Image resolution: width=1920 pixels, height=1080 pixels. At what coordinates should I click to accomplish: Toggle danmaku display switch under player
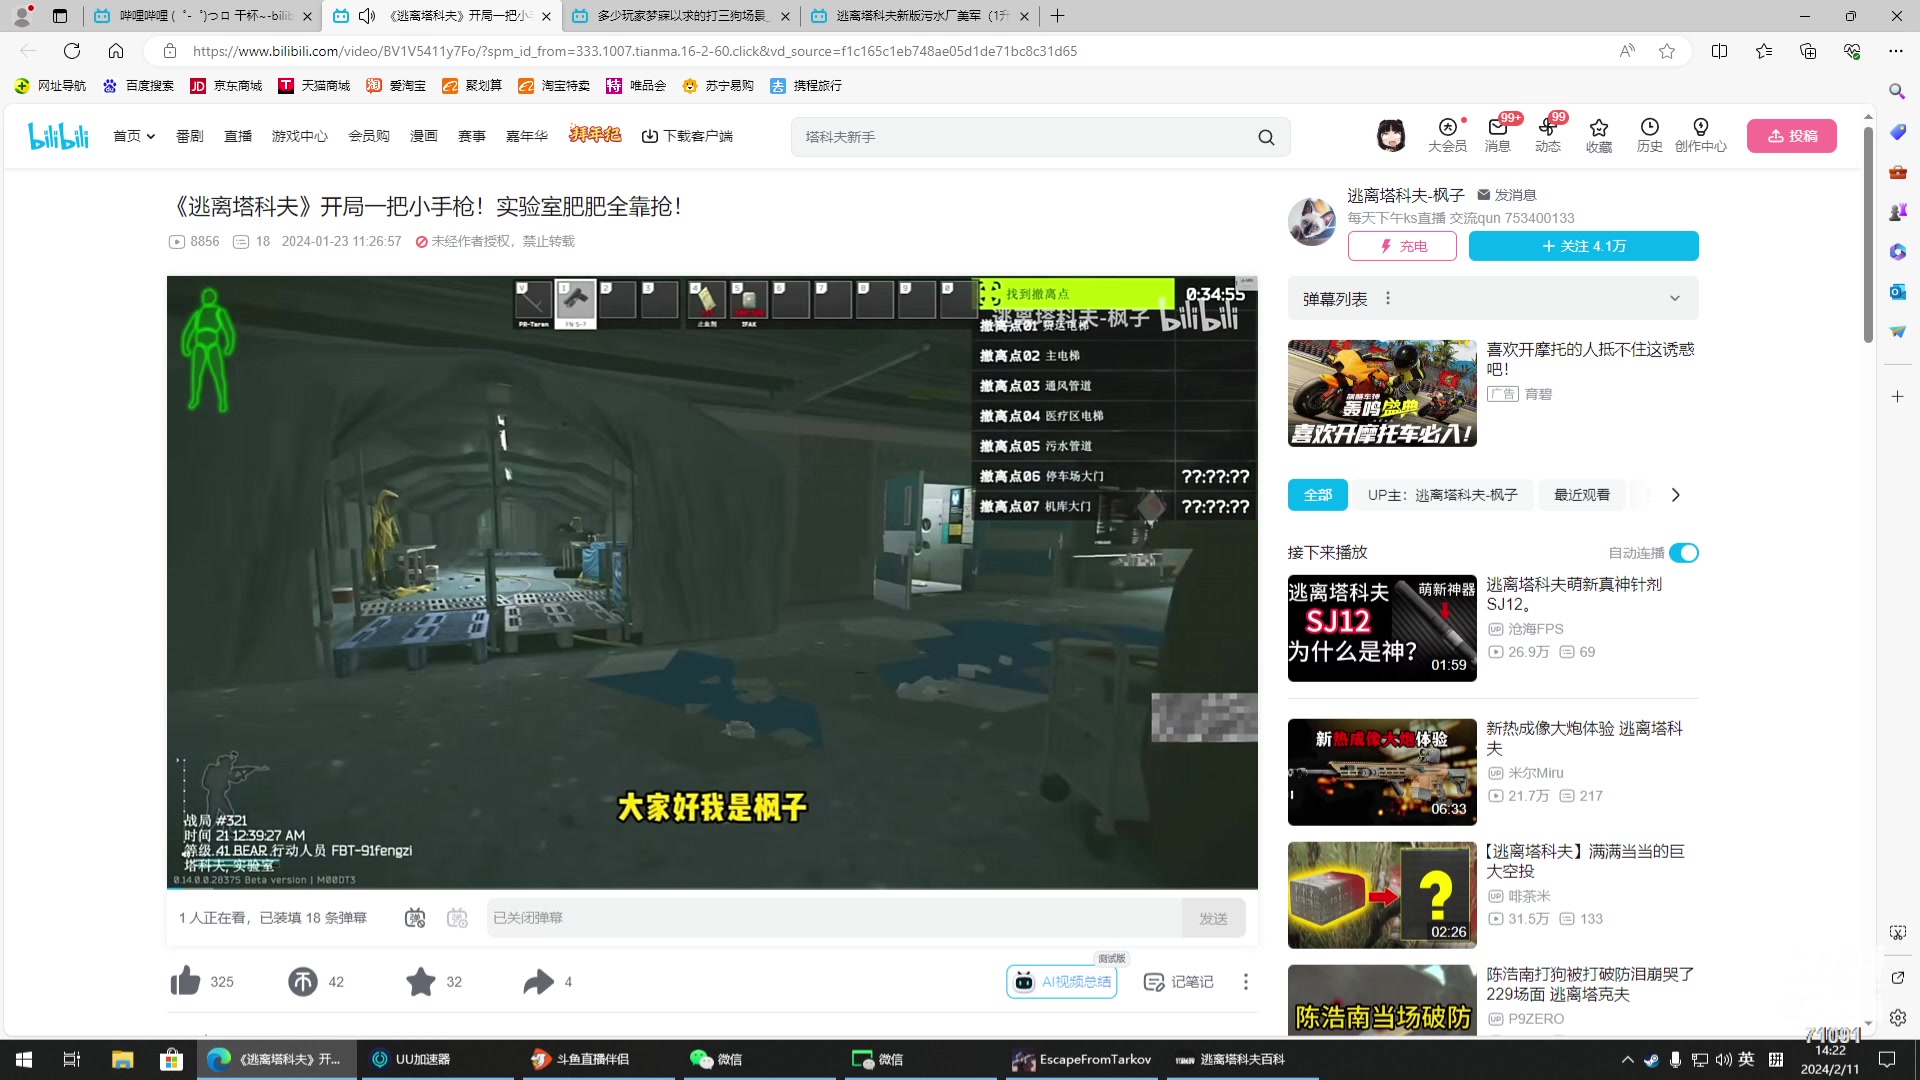pos(415,918)
